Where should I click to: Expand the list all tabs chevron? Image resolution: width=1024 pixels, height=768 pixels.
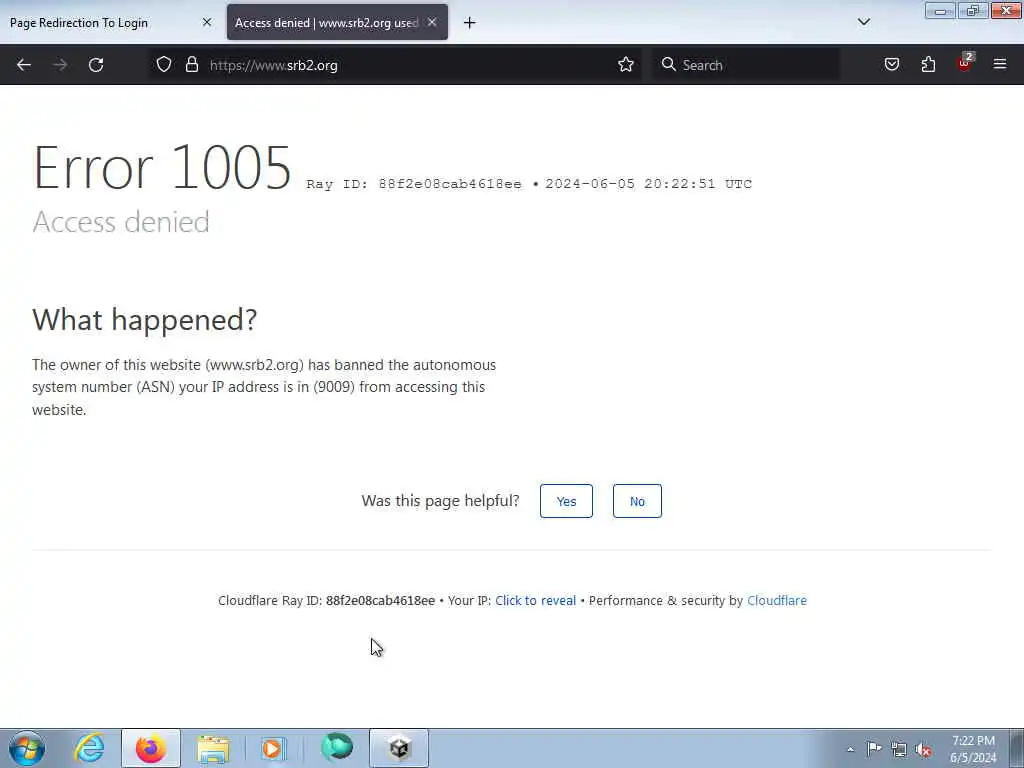pyautogui.click(x=863, y=22)
